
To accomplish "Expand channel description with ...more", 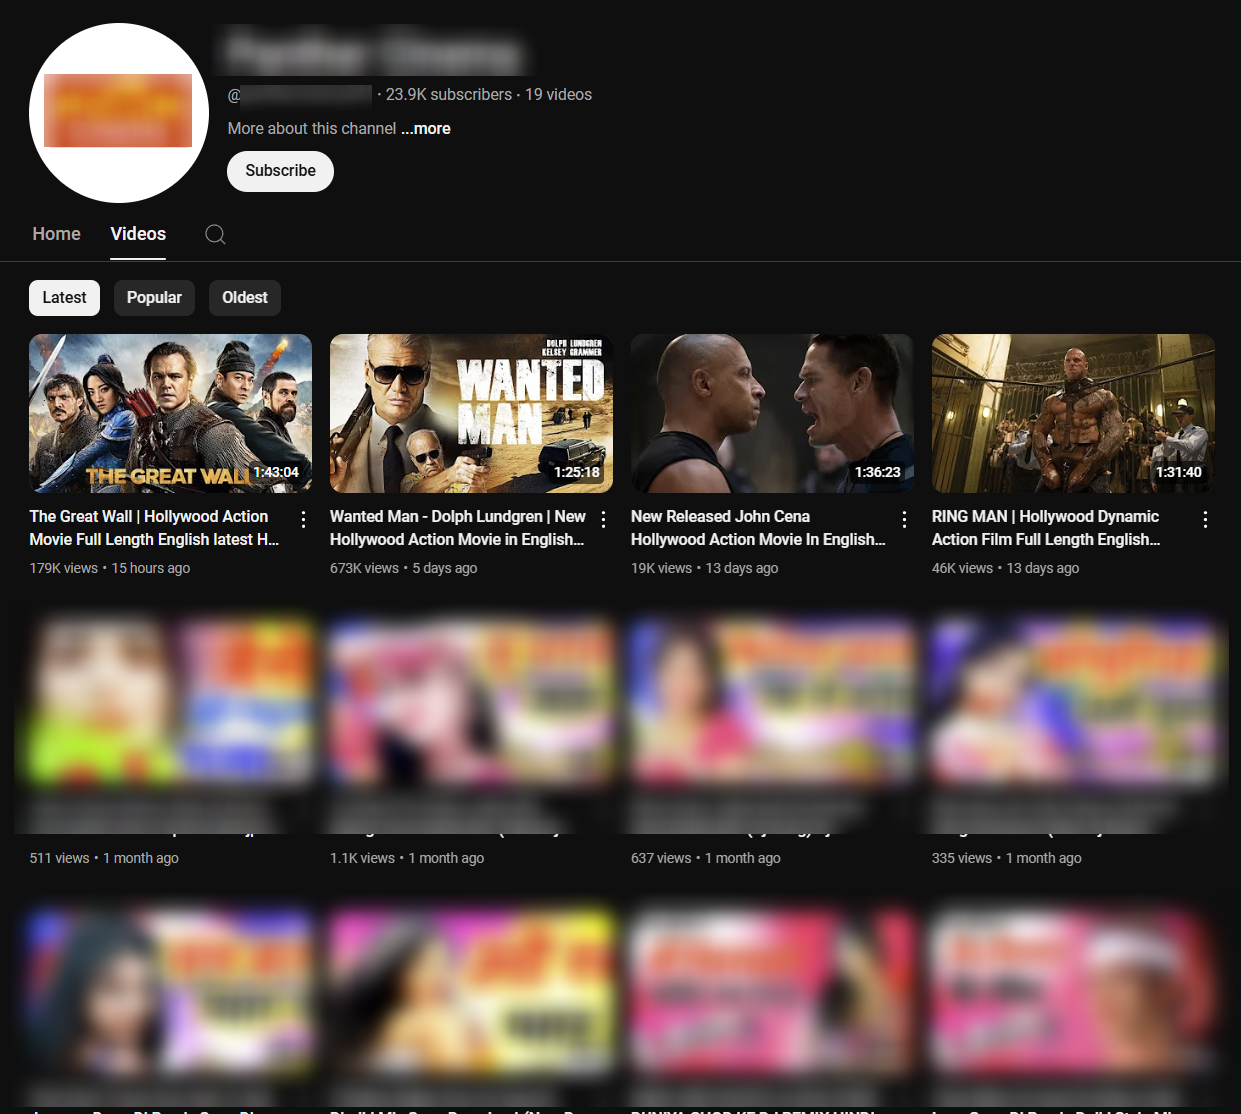I will pyautogui.click(x=426, y=129).
